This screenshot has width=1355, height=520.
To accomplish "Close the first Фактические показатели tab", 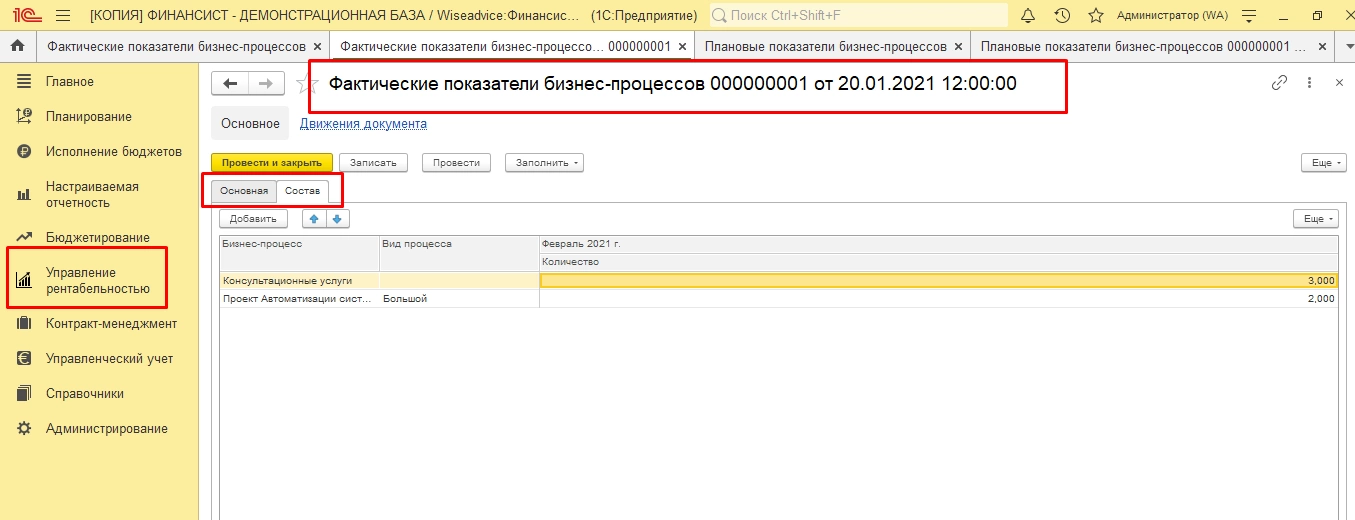I will (317, 47).
